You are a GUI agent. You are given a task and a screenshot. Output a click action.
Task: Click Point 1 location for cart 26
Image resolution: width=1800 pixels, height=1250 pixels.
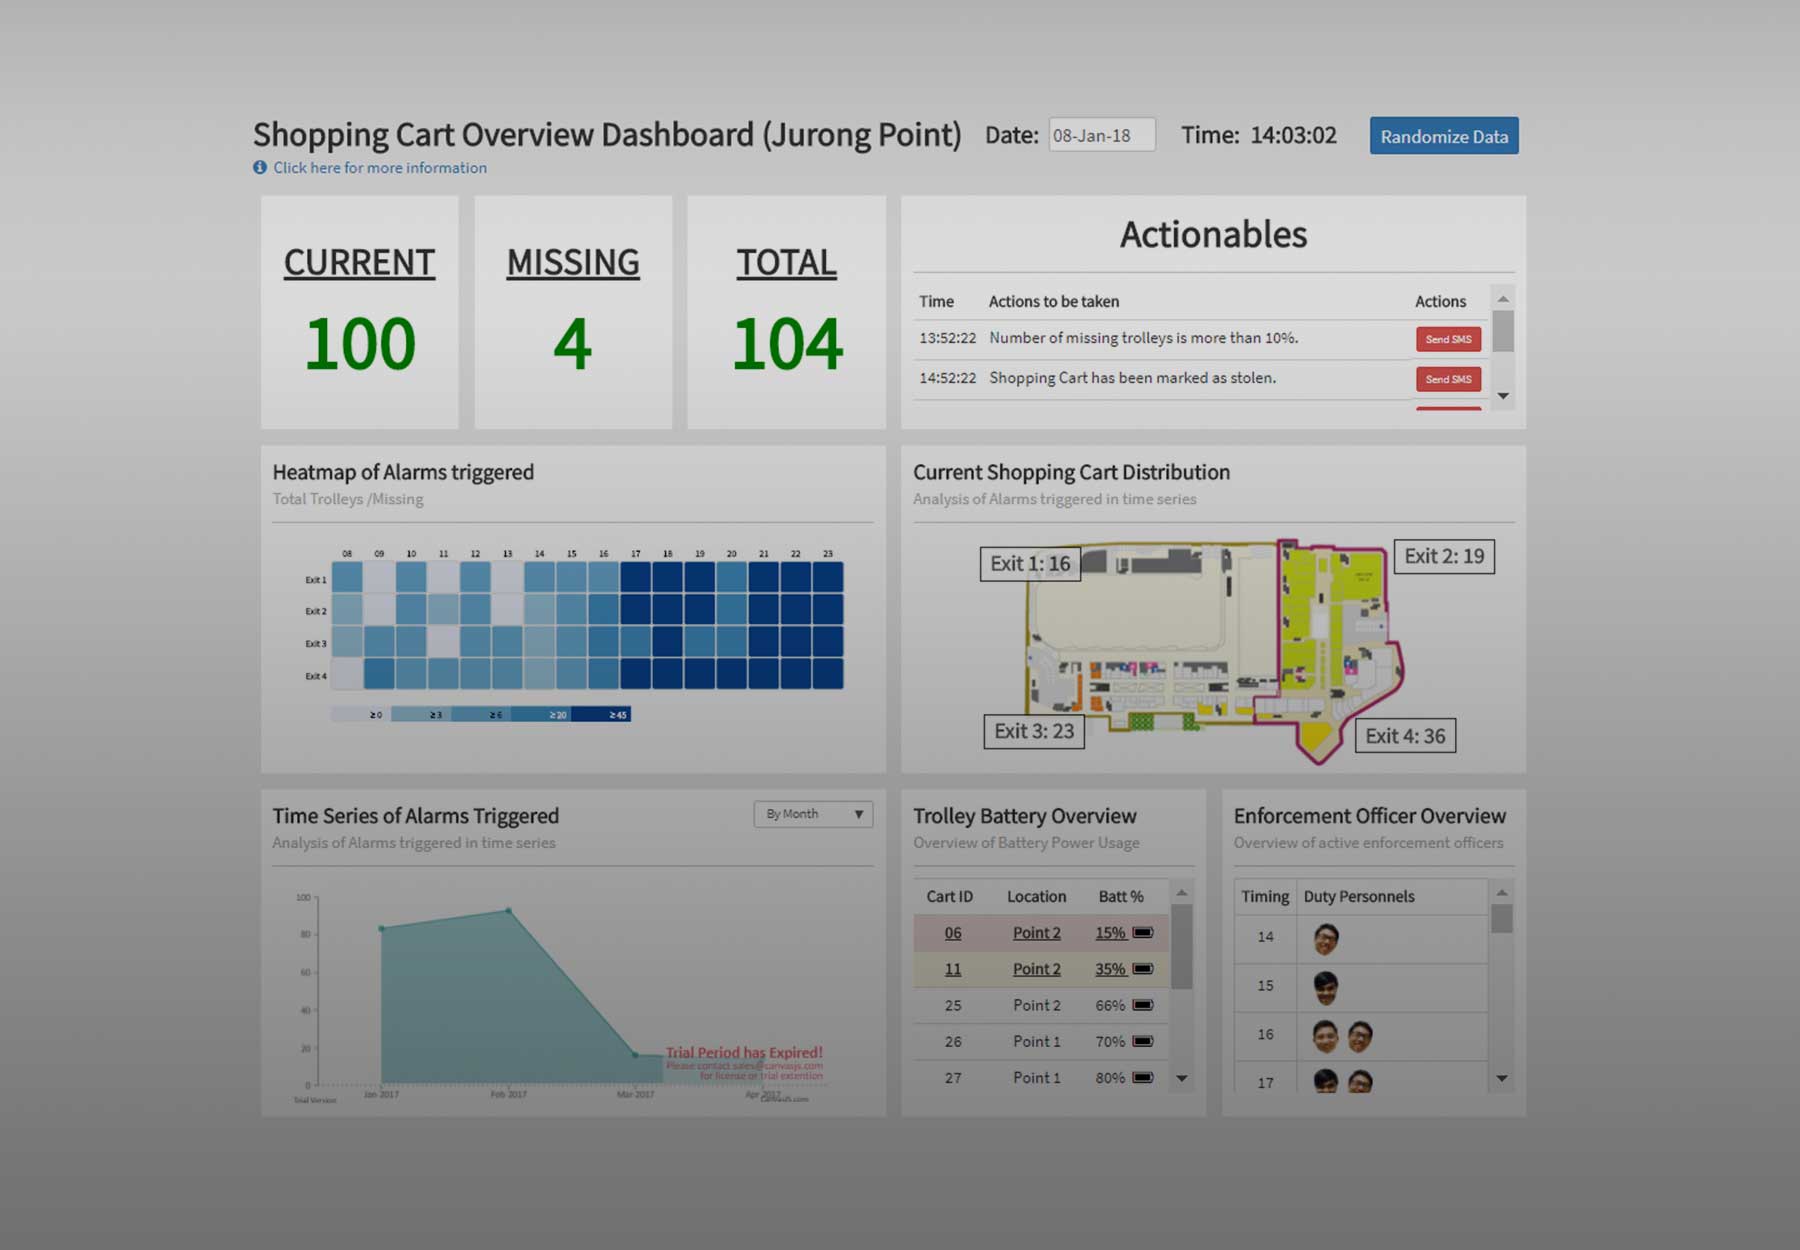pos(1036,1041)
